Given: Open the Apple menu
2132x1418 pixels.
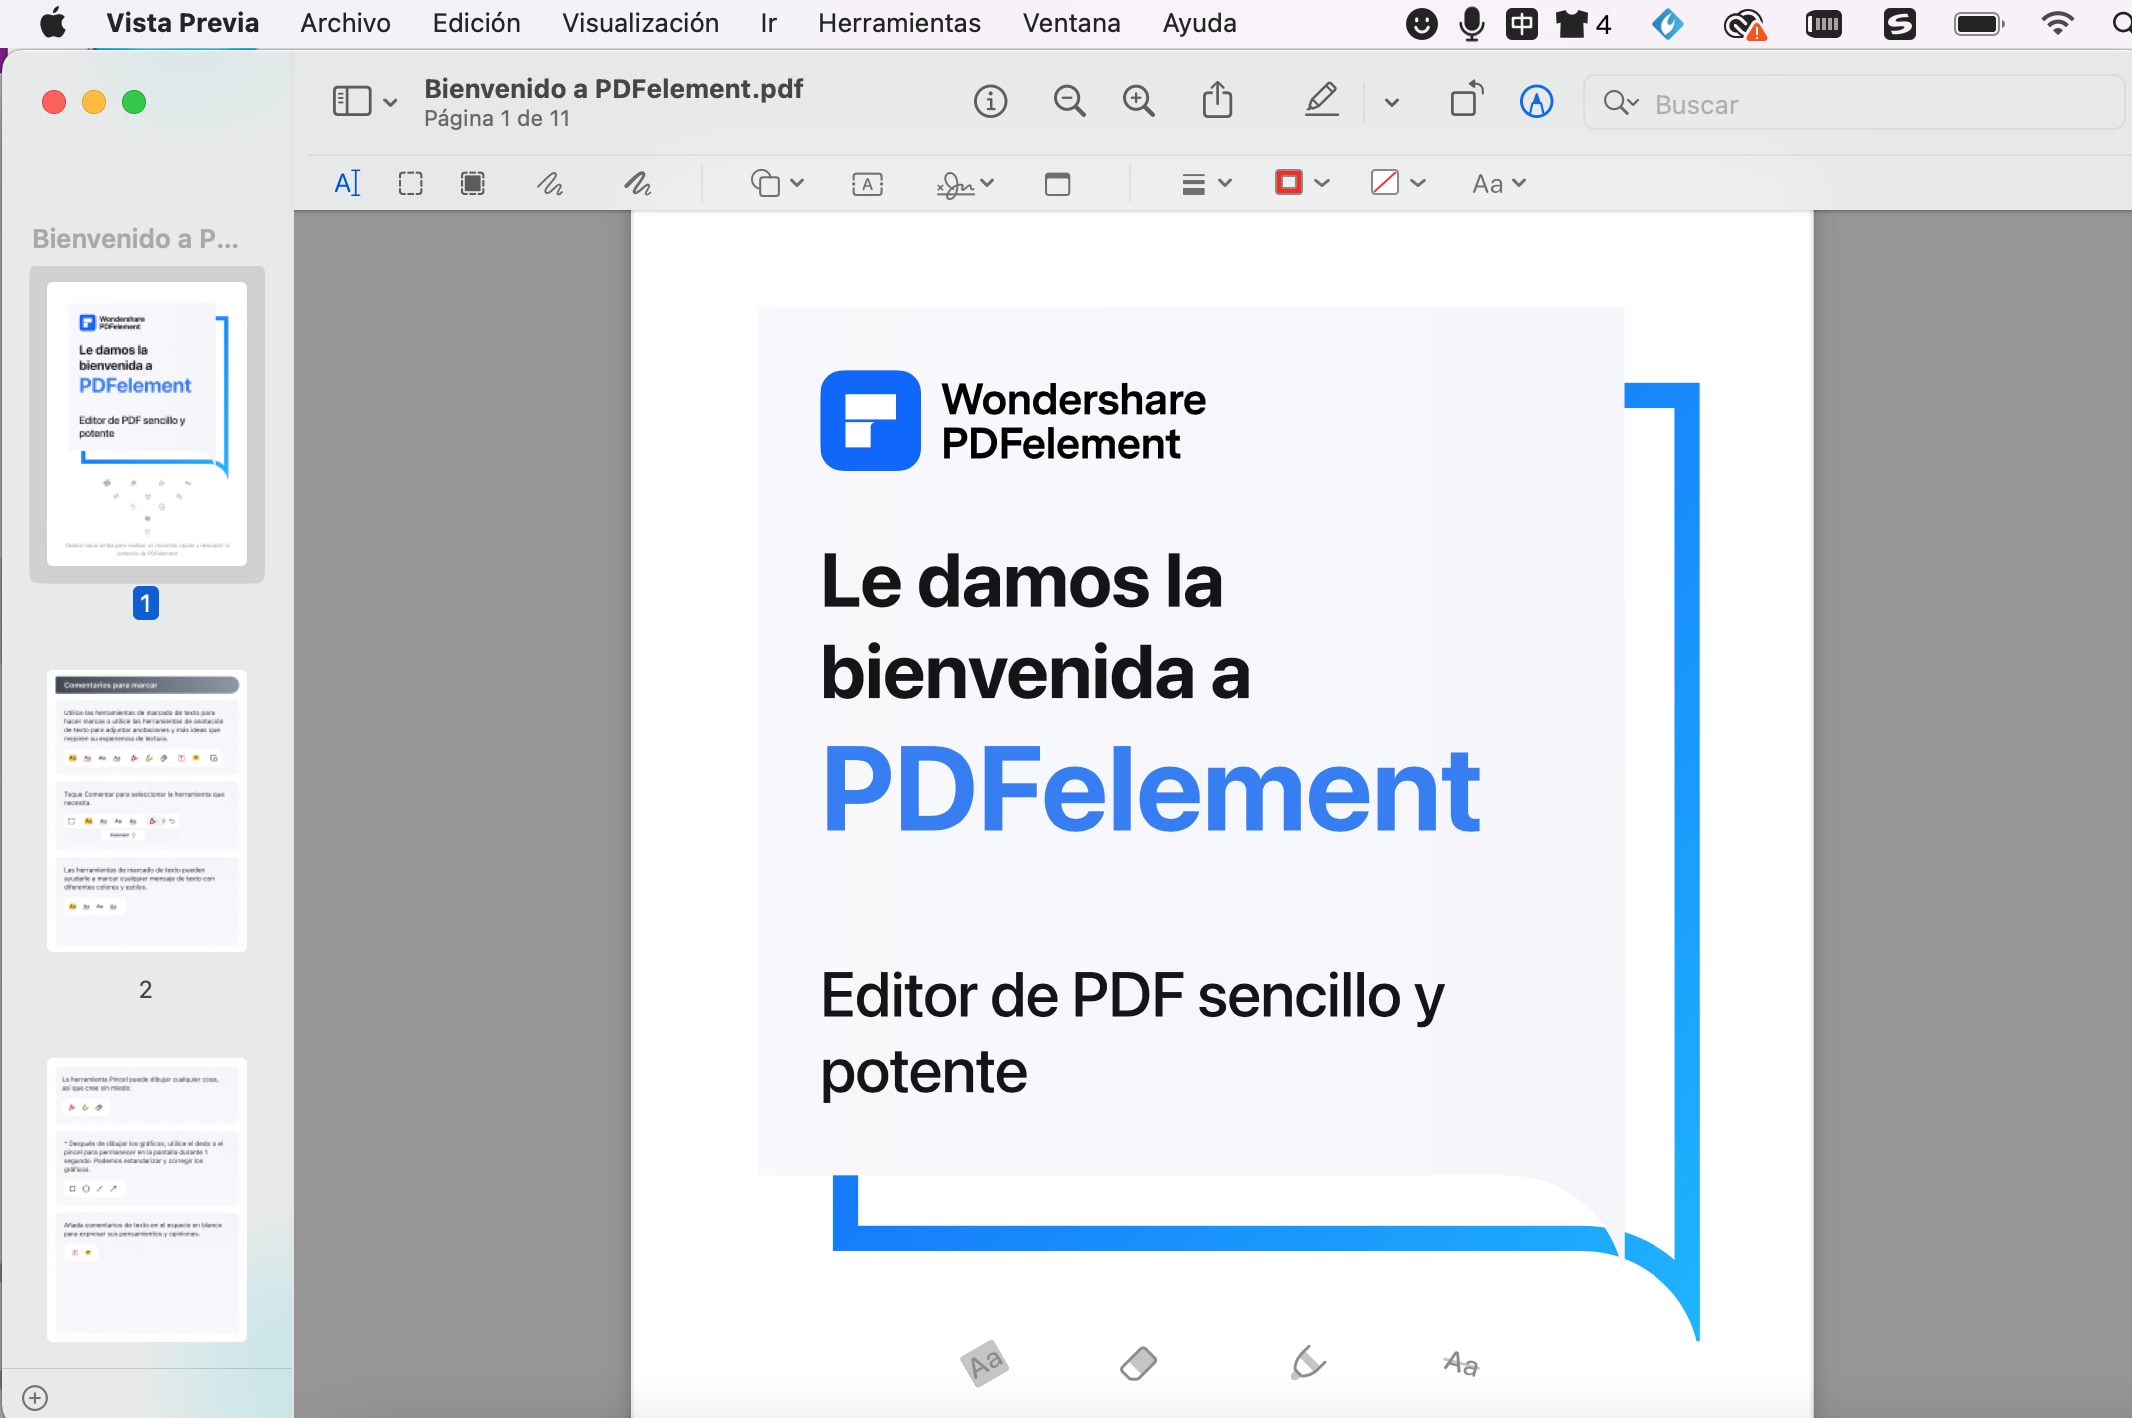Looking at the screenshot, I should point(53,22).
